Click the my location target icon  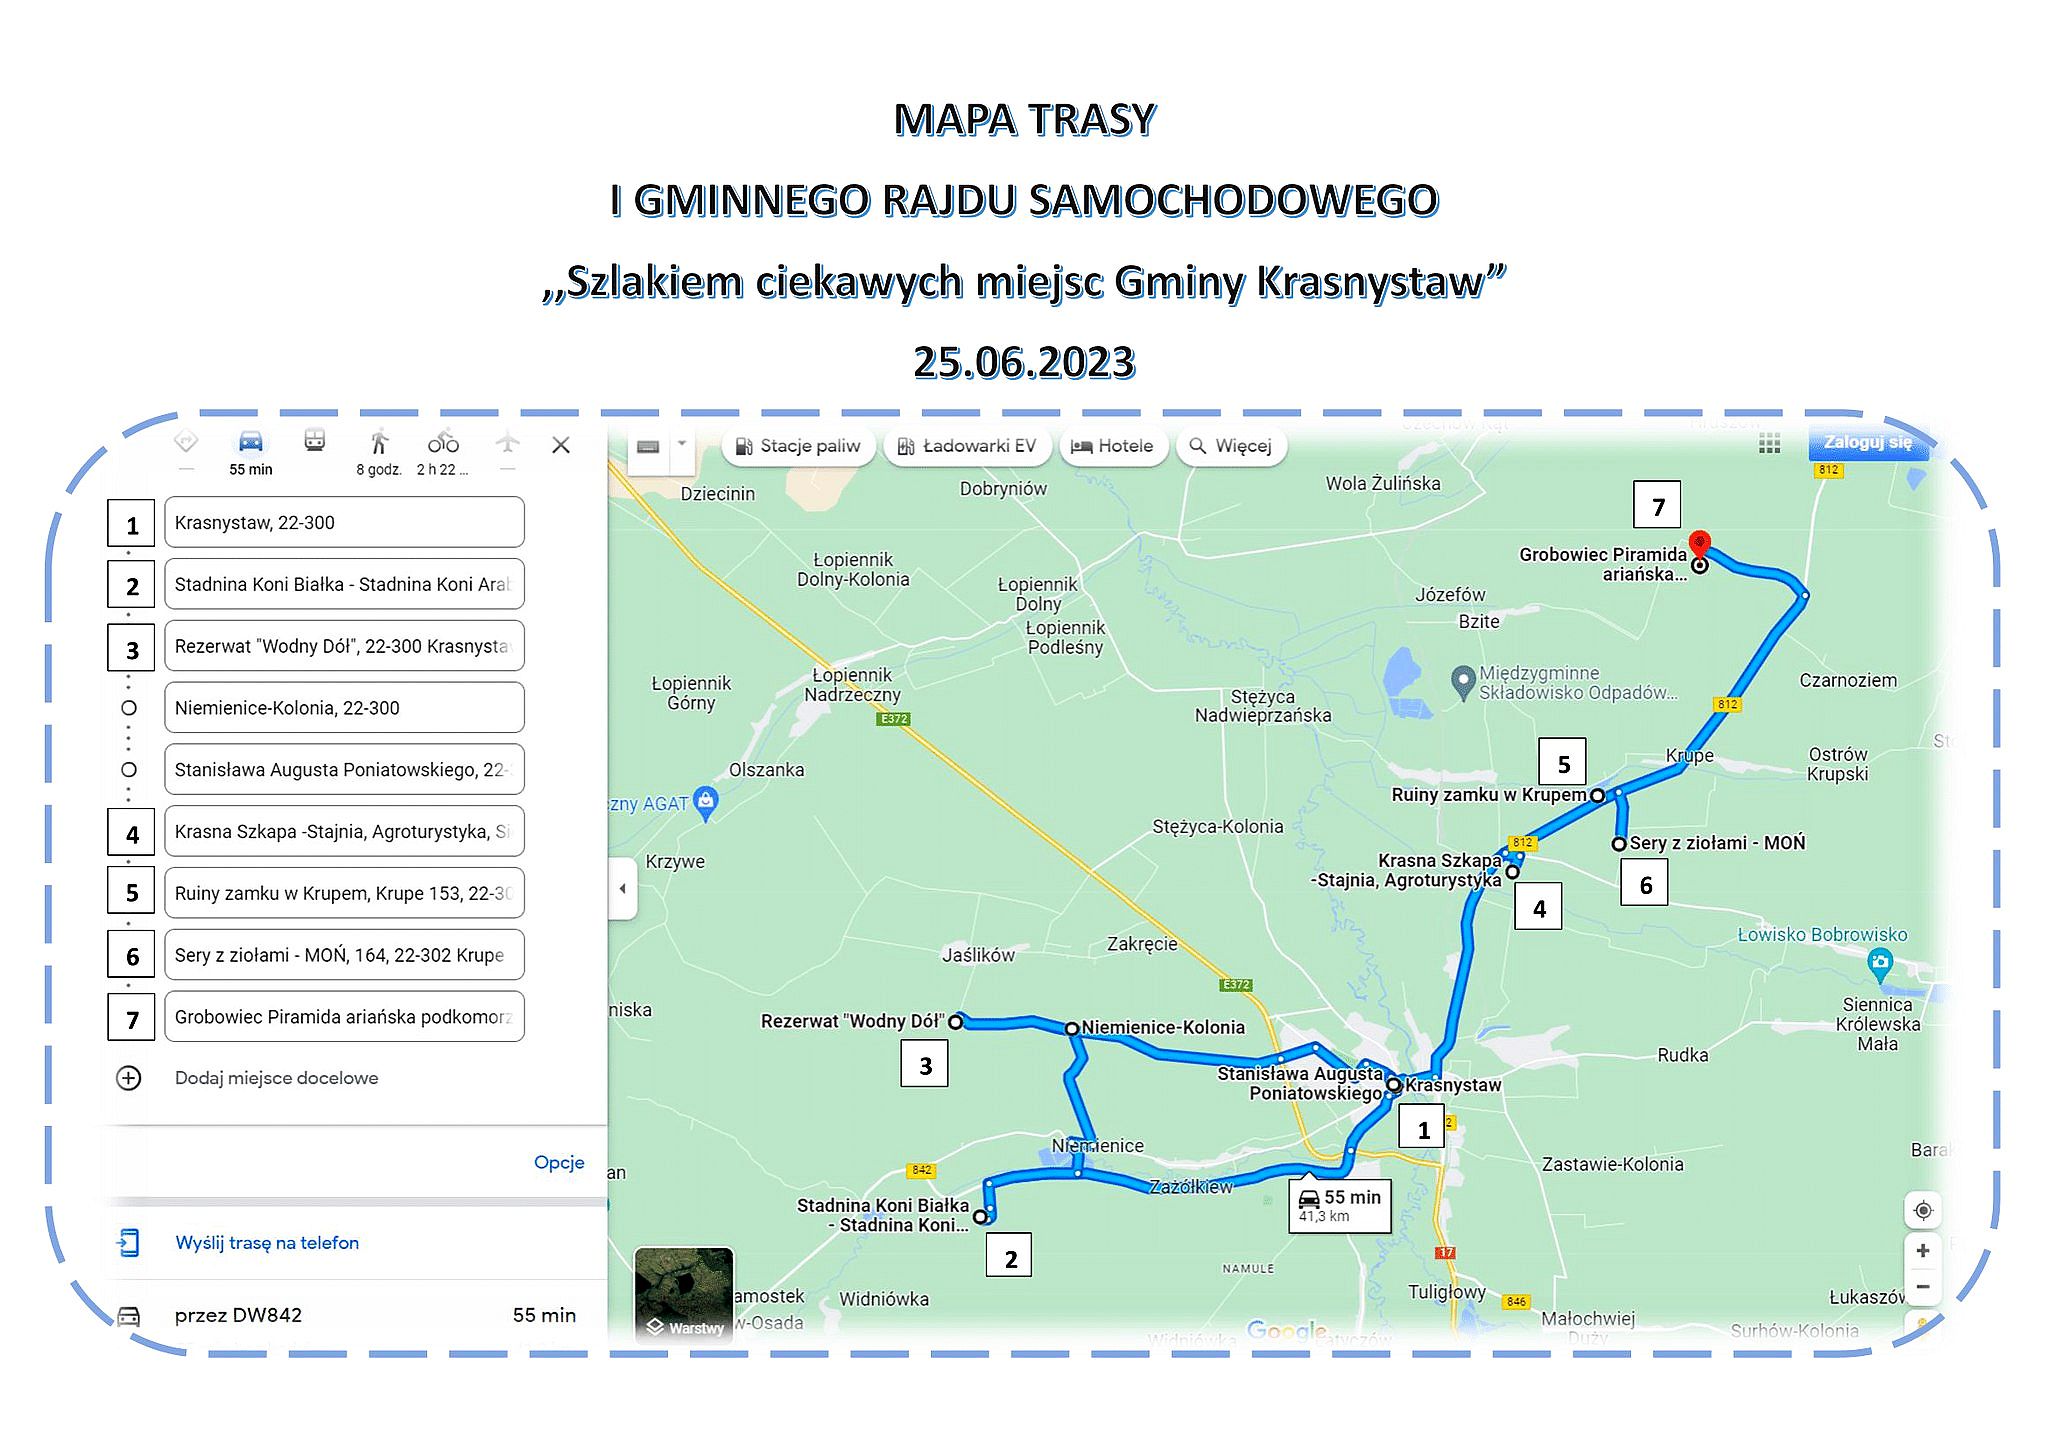[1922, 1211]
